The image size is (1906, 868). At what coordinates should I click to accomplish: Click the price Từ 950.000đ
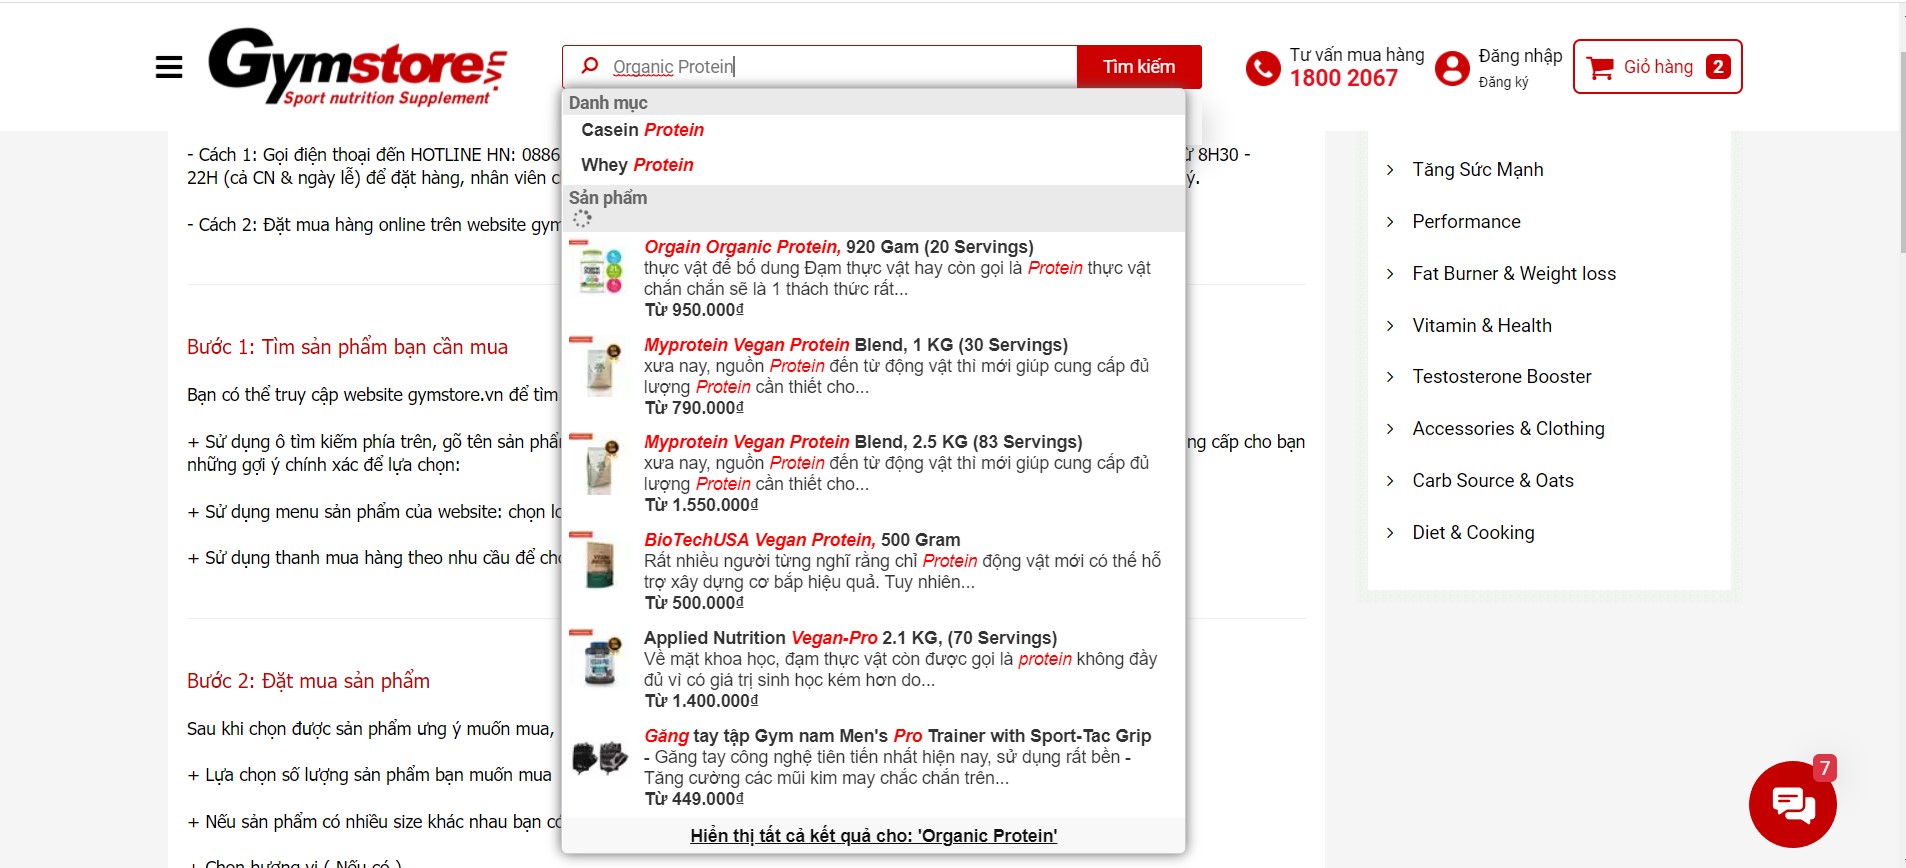click(x=694, y=310)
